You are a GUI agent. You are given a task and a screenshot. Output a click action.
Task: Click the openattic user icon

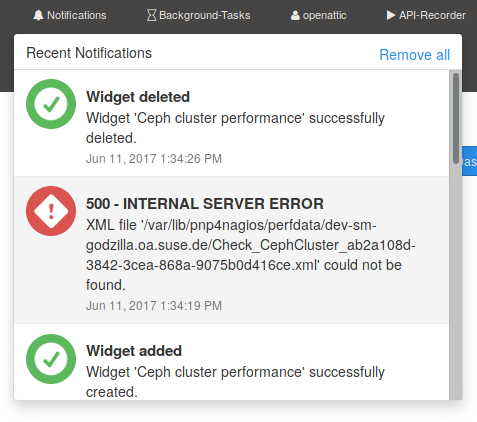[x=295, y=15]
